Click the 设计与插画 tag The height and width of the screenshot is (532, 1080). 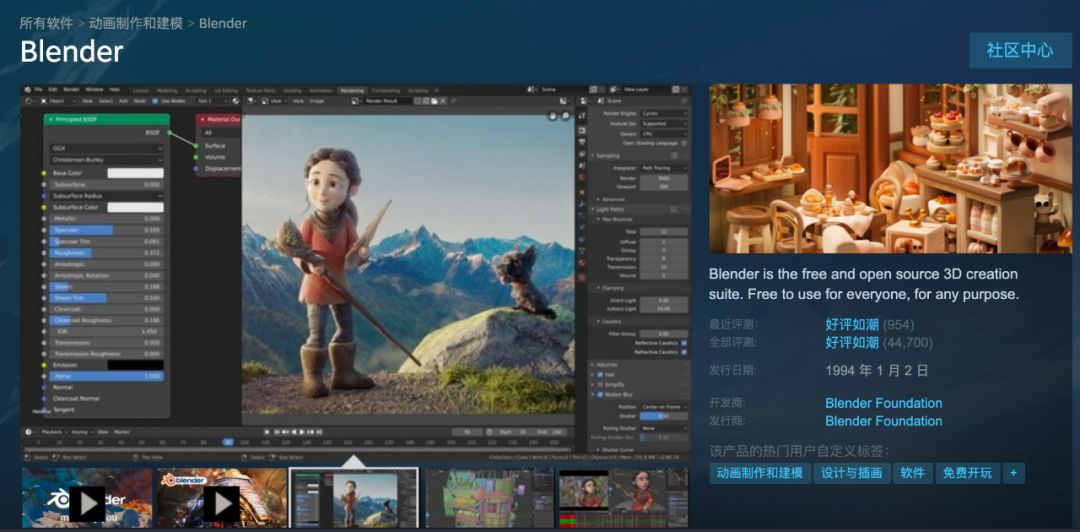tap(852, 473)
